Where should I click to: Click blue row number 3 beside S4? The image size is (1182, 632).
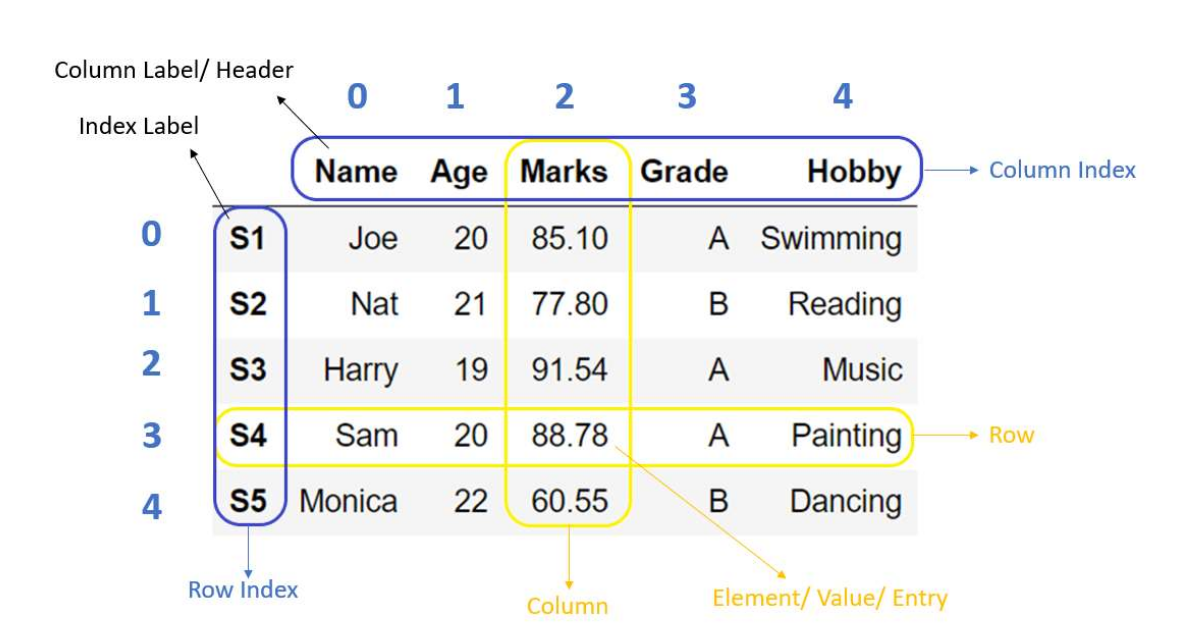pyautogui.click(x=151, y=436)
